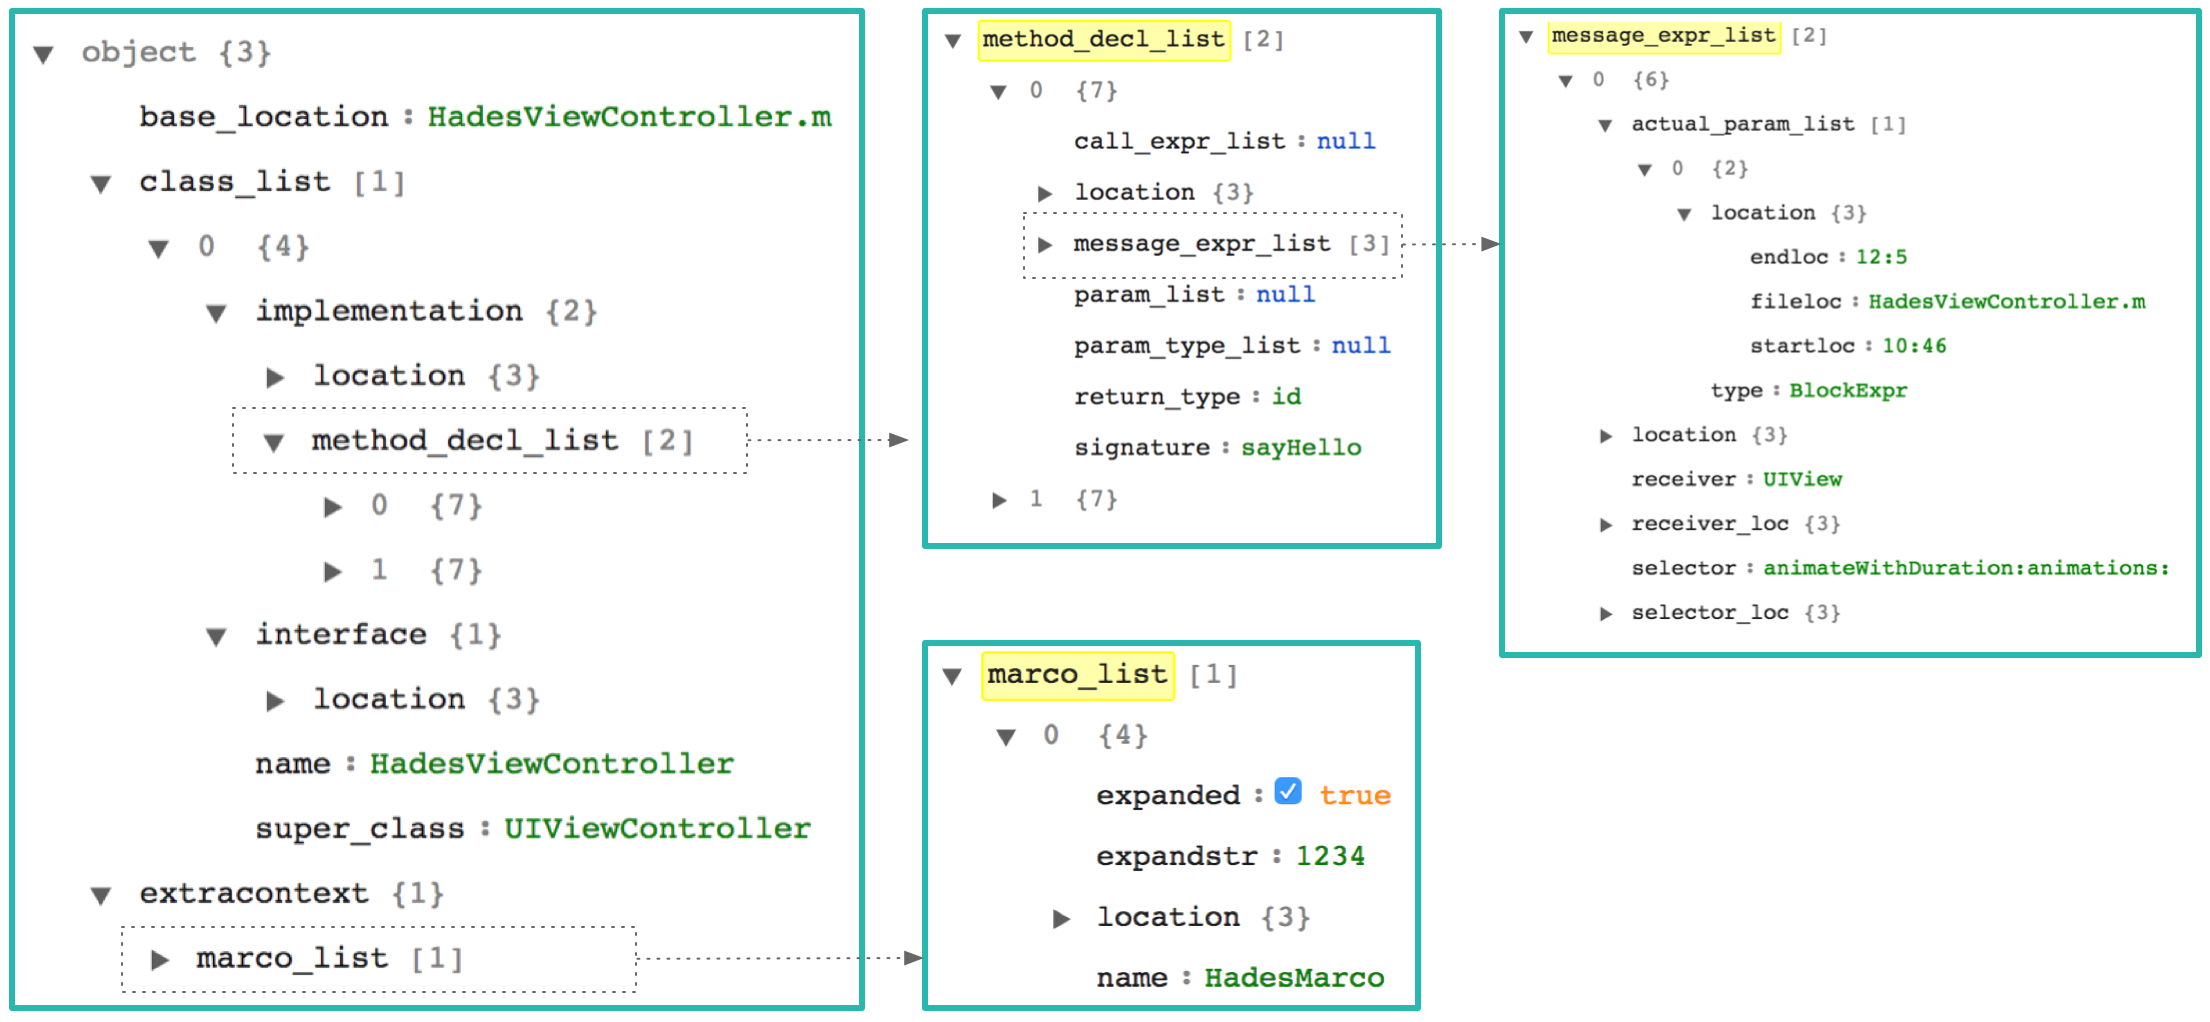Select name value HadesMarco
This screenshot has height=1022, width=2210.
[x=1294, y=978]
